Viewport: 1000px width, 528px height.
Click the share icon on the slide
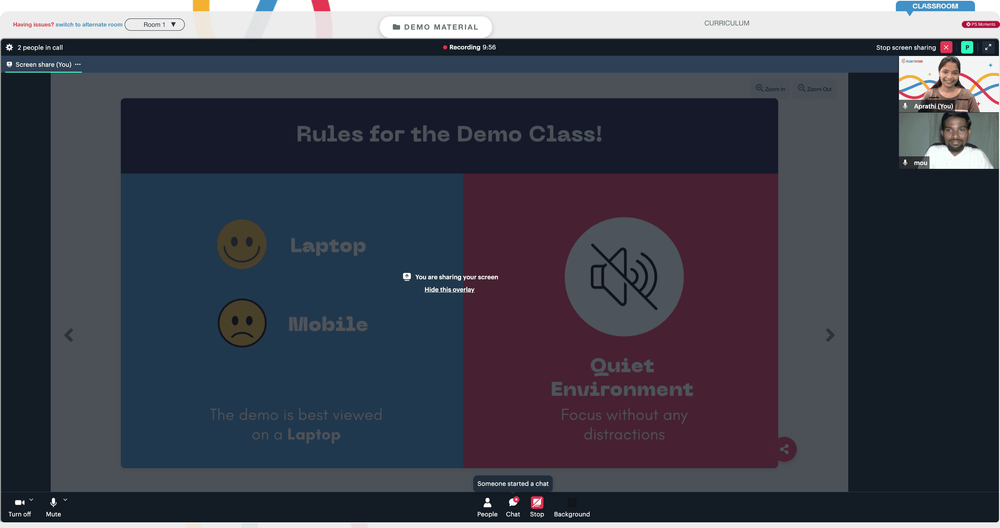(784, 450)
